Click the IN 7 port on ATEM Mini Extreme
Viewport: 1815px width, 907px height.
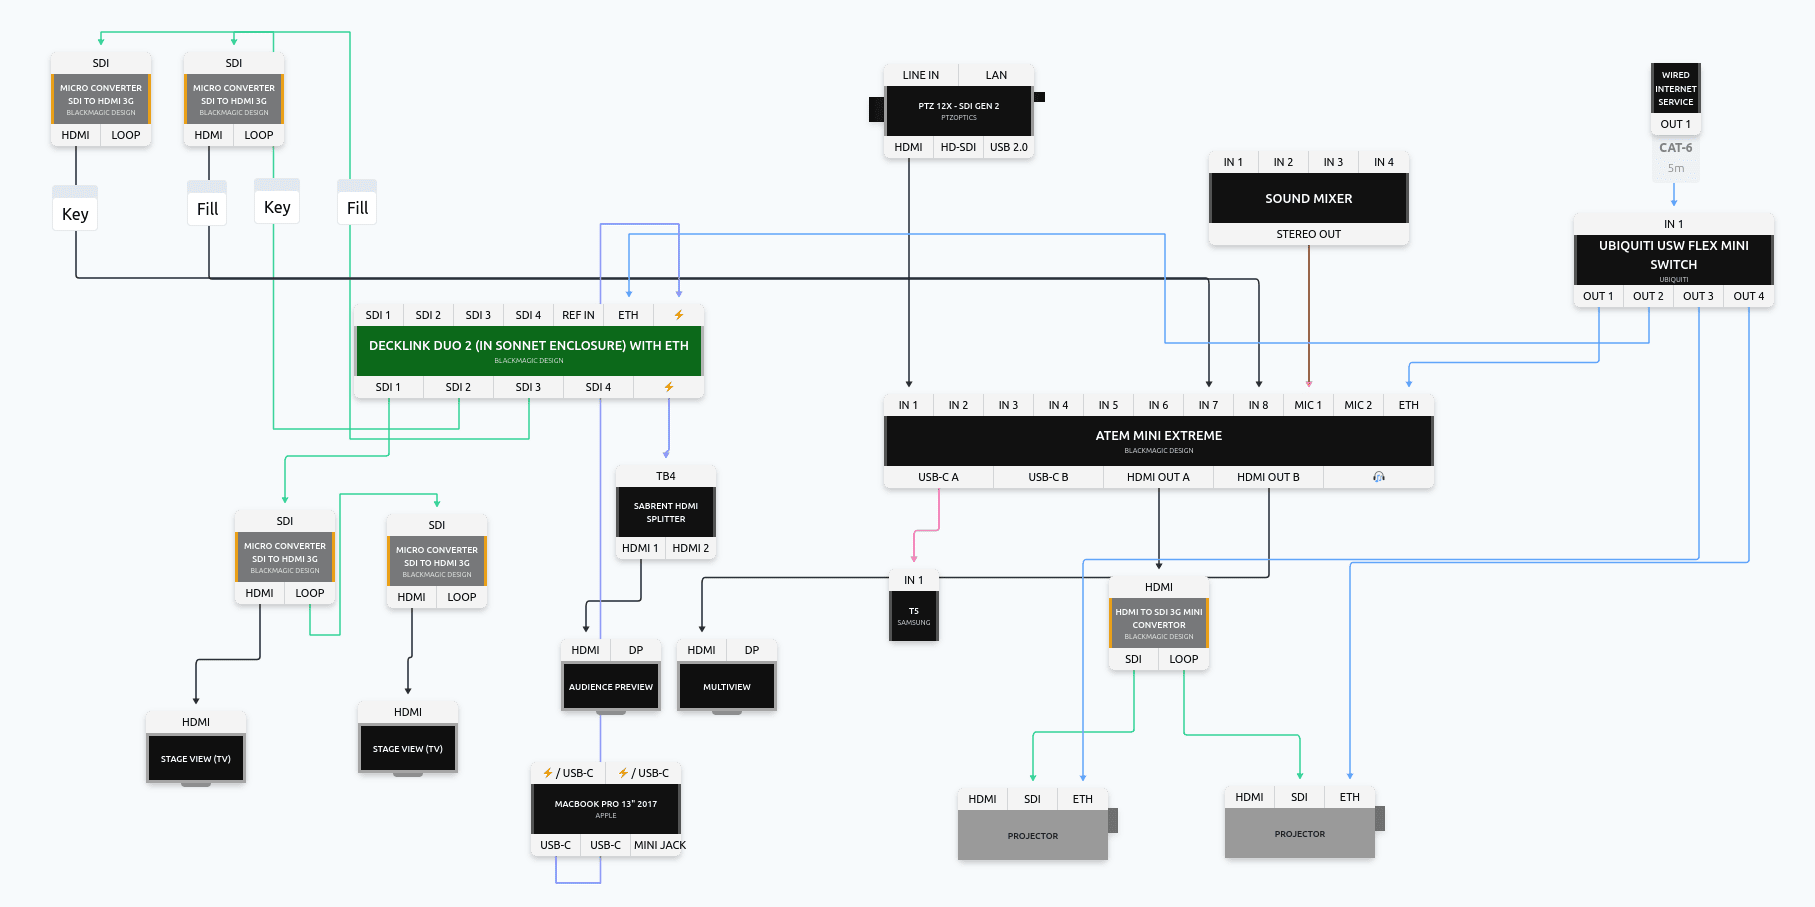pos(1209,405)
